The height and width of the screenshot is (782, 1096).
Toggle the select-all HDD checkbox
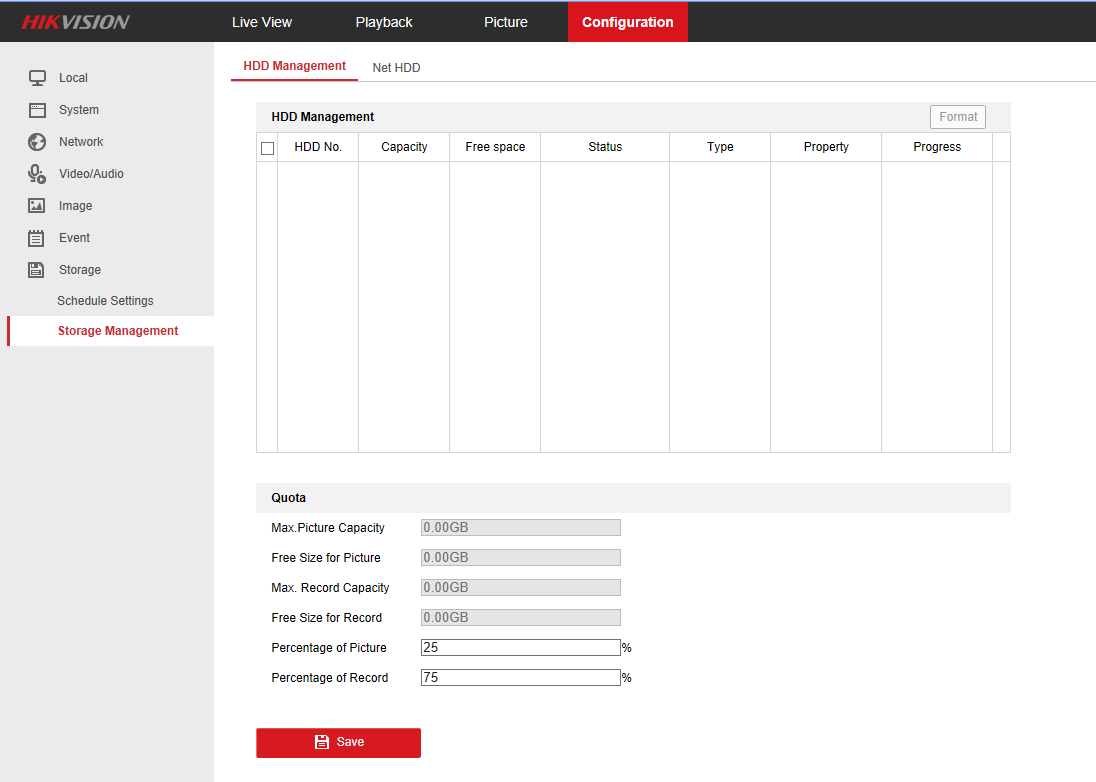[267, 148]
